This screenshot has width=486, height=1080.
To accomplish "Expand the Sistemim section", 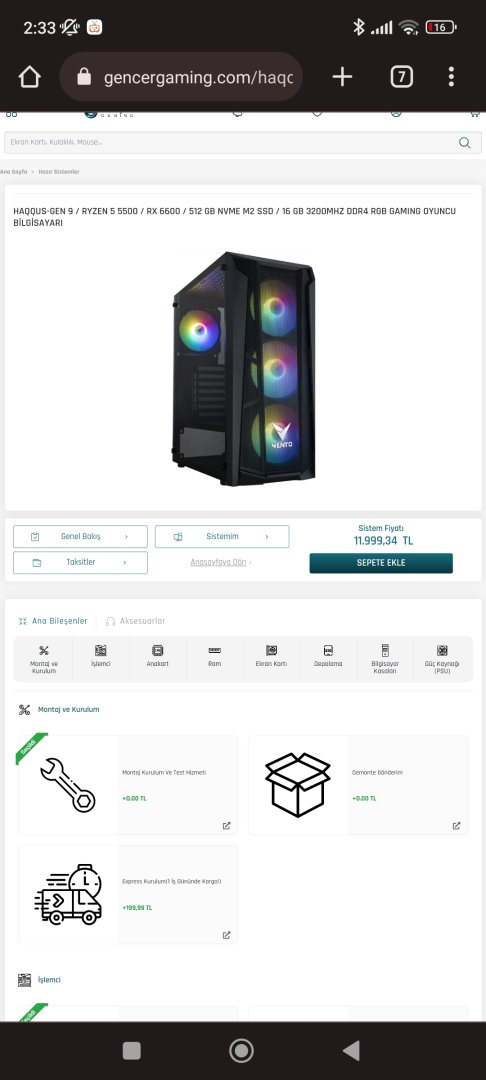I will click(x=222, y=537).
